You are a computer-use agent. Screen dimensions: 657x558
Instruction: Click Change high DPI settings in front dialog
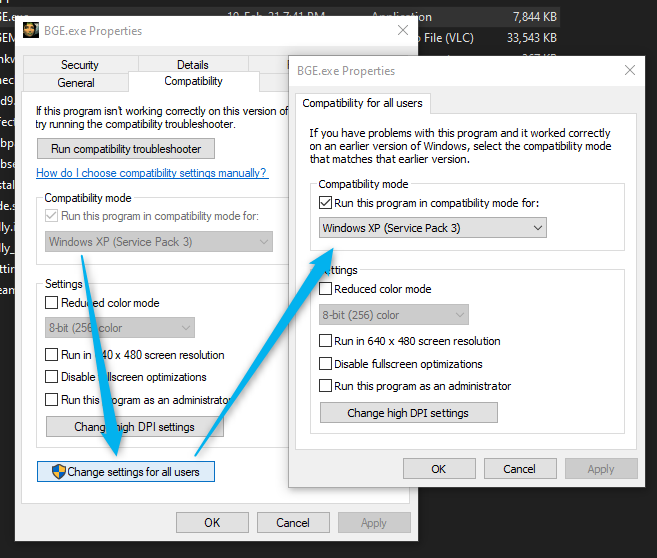(409, 413)
